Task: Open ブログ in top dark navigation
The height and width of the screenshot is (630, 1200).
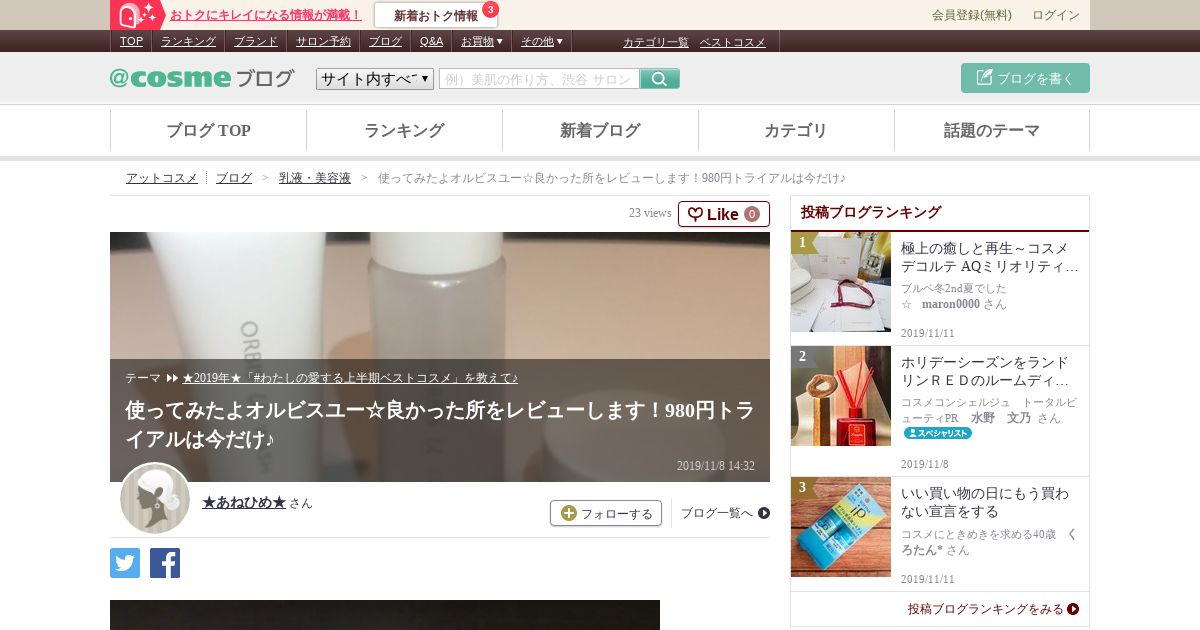Action: pos(385,41)
